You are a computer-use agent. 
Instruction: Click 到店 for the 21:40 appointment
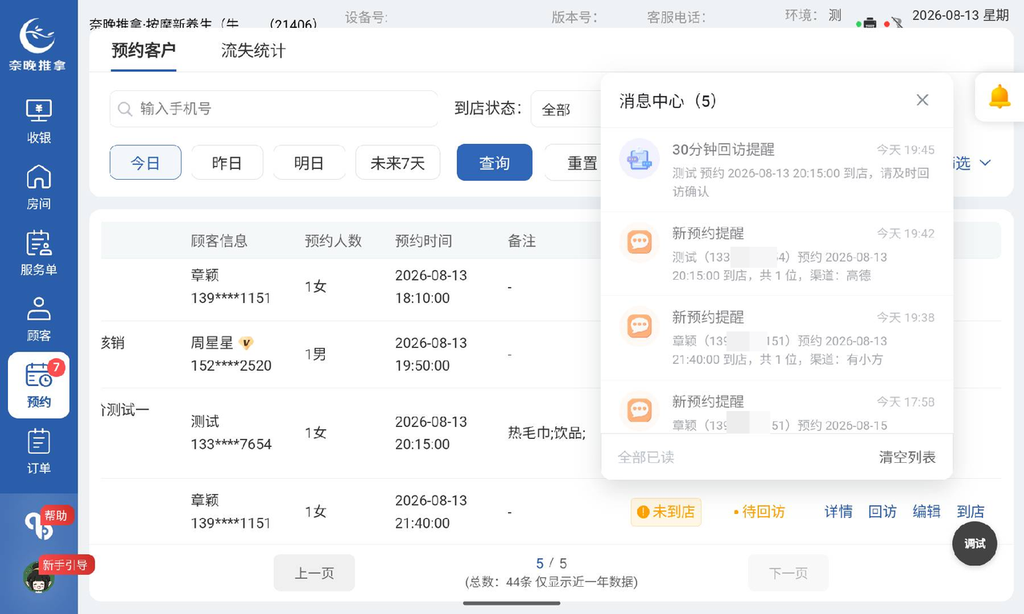970,511
